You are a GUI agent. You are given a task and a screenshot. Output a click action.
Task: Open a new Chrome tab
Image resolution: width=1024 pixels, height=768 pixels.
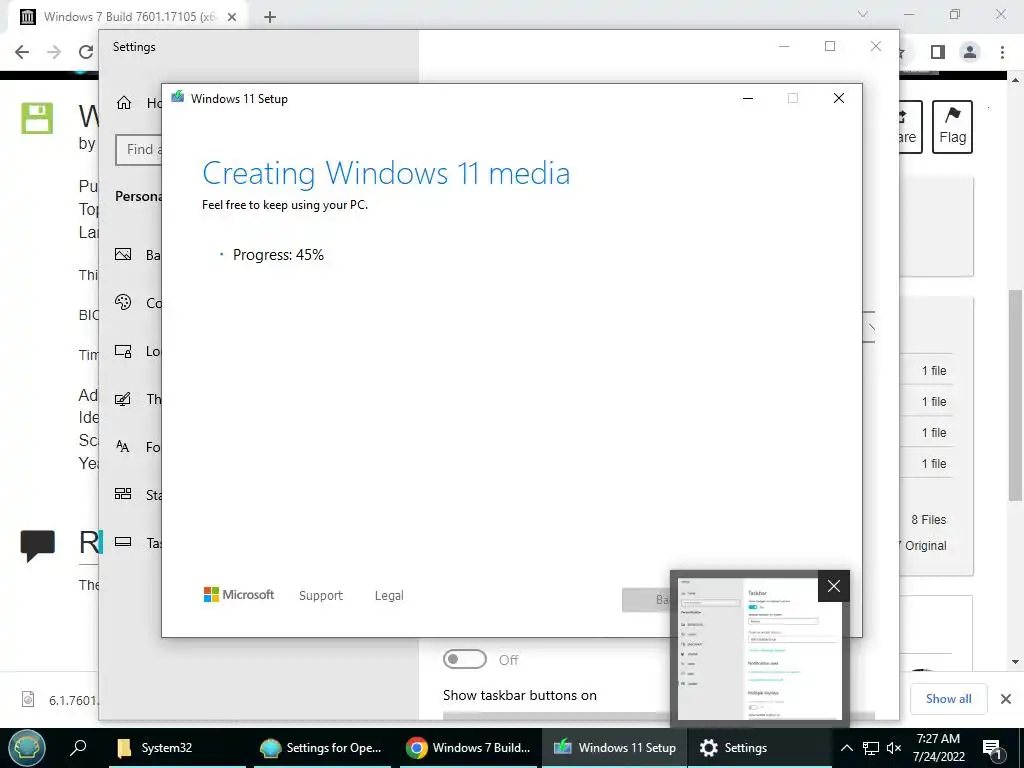click(x=270, y=17)
